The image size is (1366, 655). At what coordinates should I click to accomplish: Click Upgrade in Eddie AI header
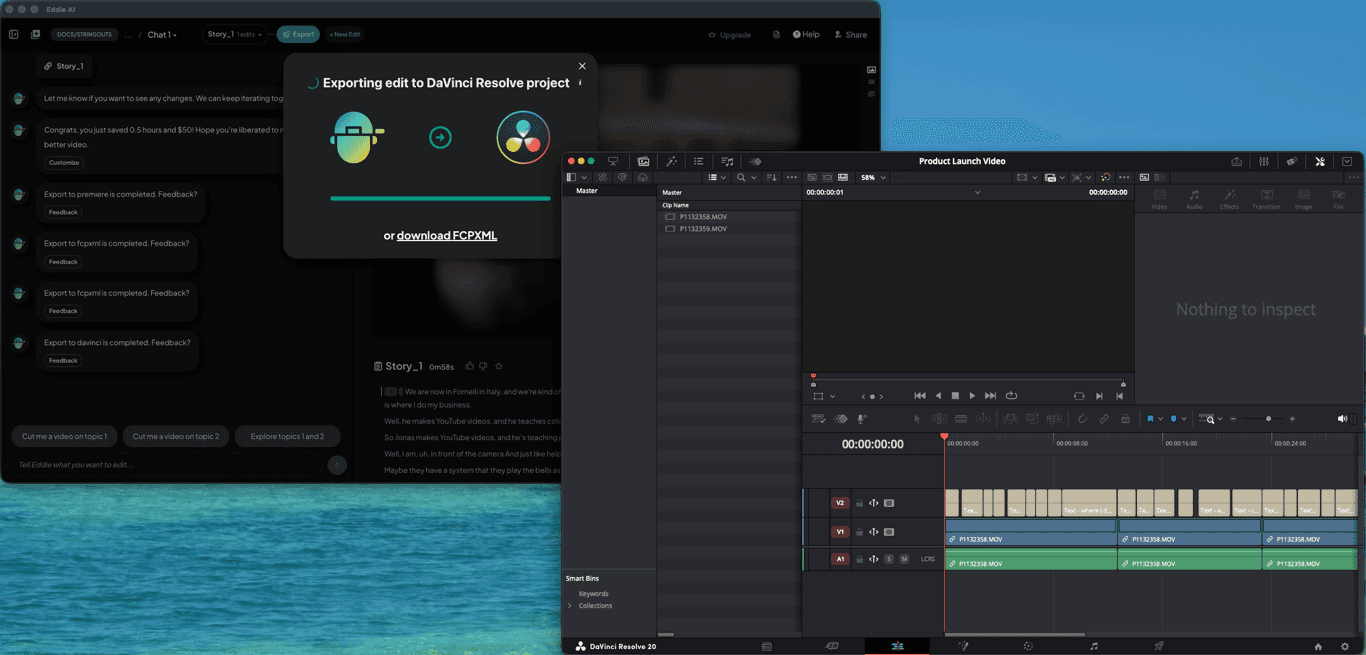click(729, 35)
